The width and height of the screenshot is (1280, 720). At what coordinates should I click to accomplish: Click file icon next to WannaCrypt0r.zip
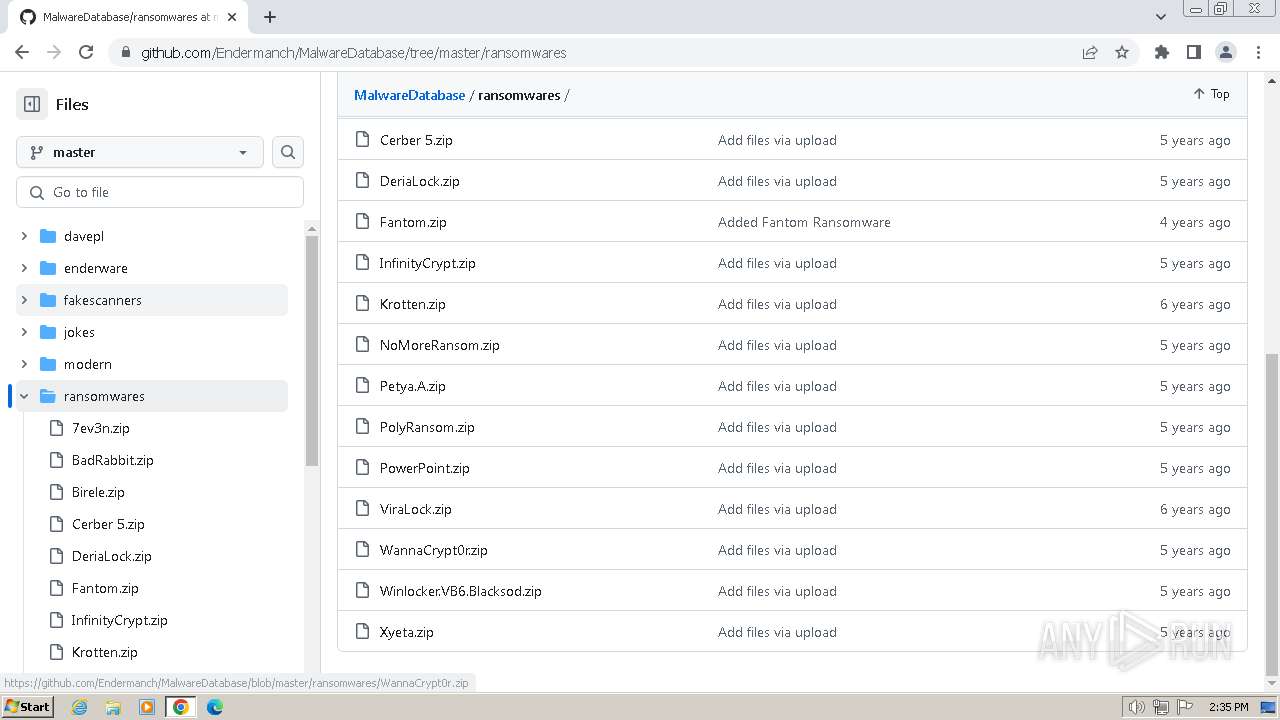tap(362, 550)
